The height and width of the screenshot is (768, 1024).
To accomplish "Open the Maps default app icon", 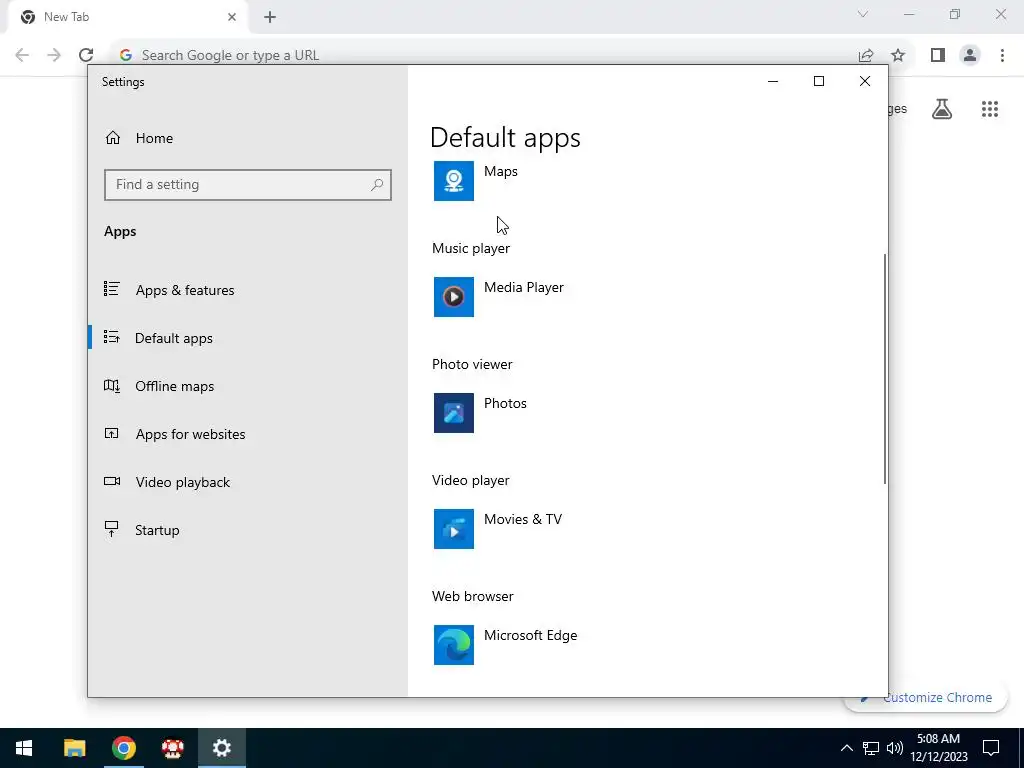I will pos(453,181).
